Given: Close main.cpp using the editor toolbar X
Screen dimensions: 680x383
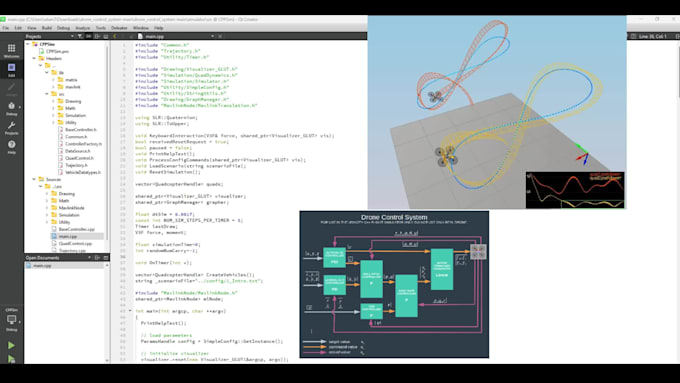Looking at the screenshot, I should (220, 36).
